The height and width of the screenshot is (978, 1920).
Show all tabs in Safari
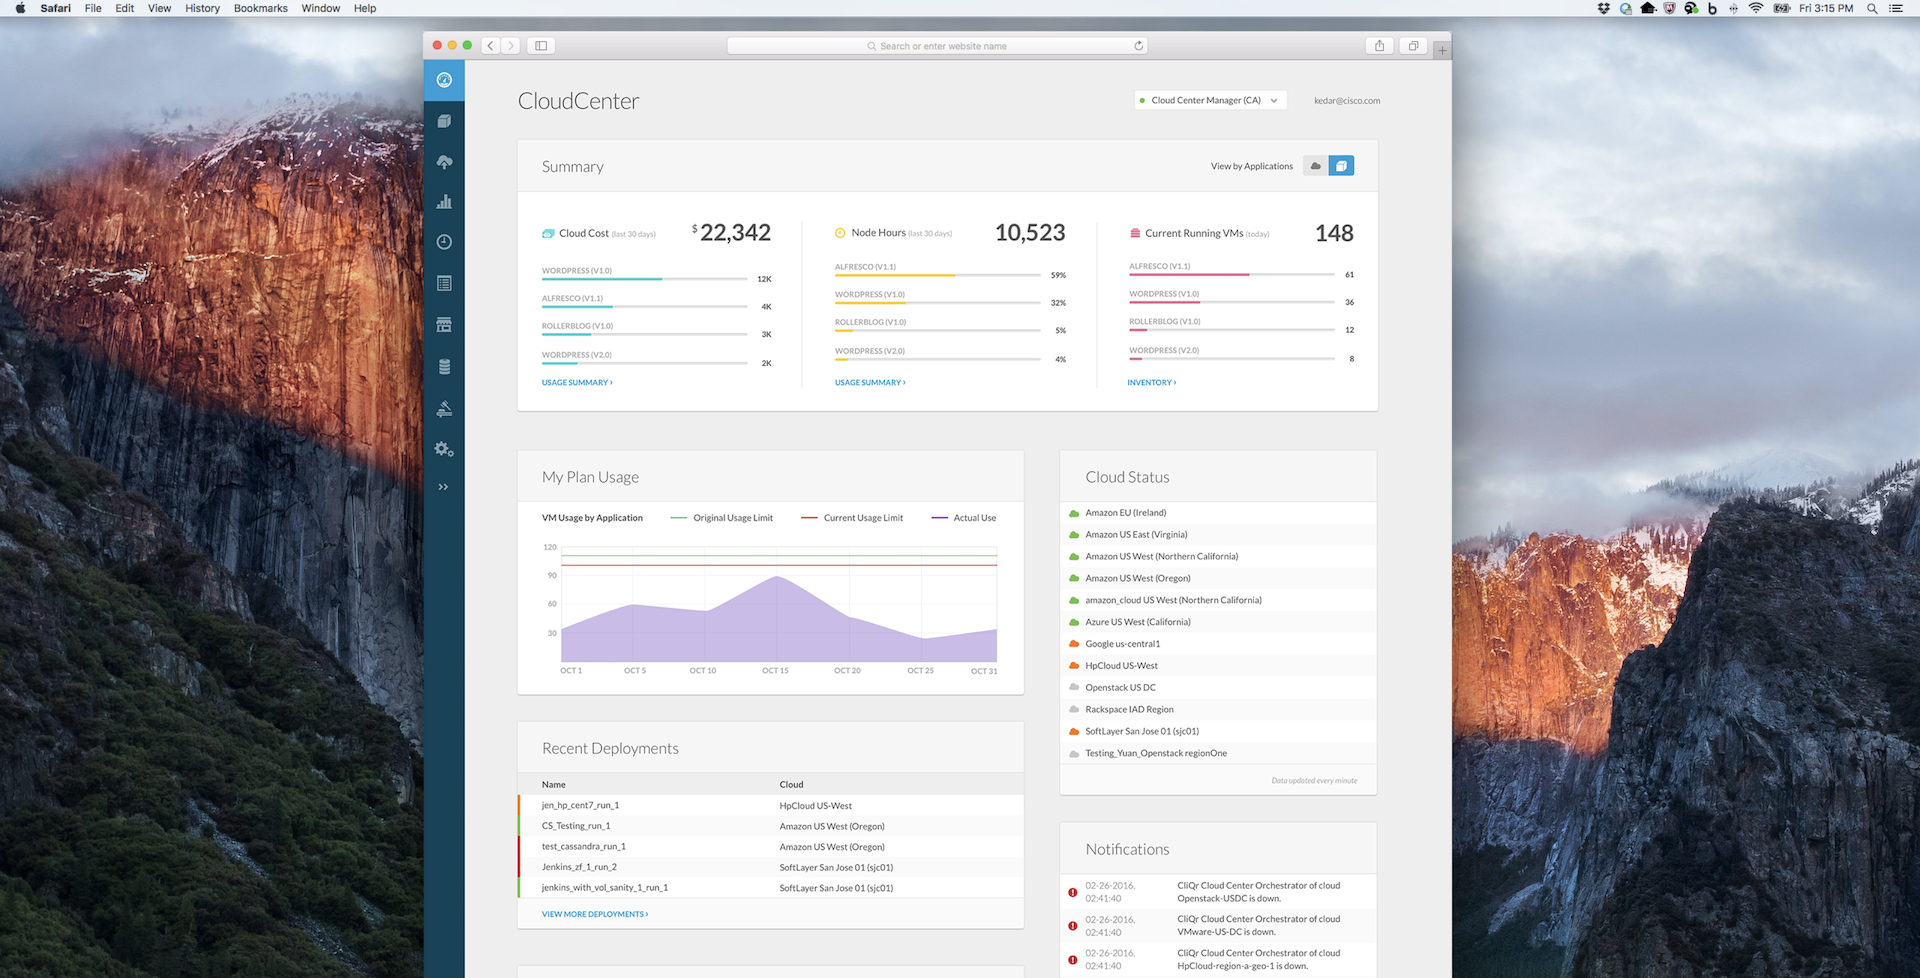pos(1413,46)
